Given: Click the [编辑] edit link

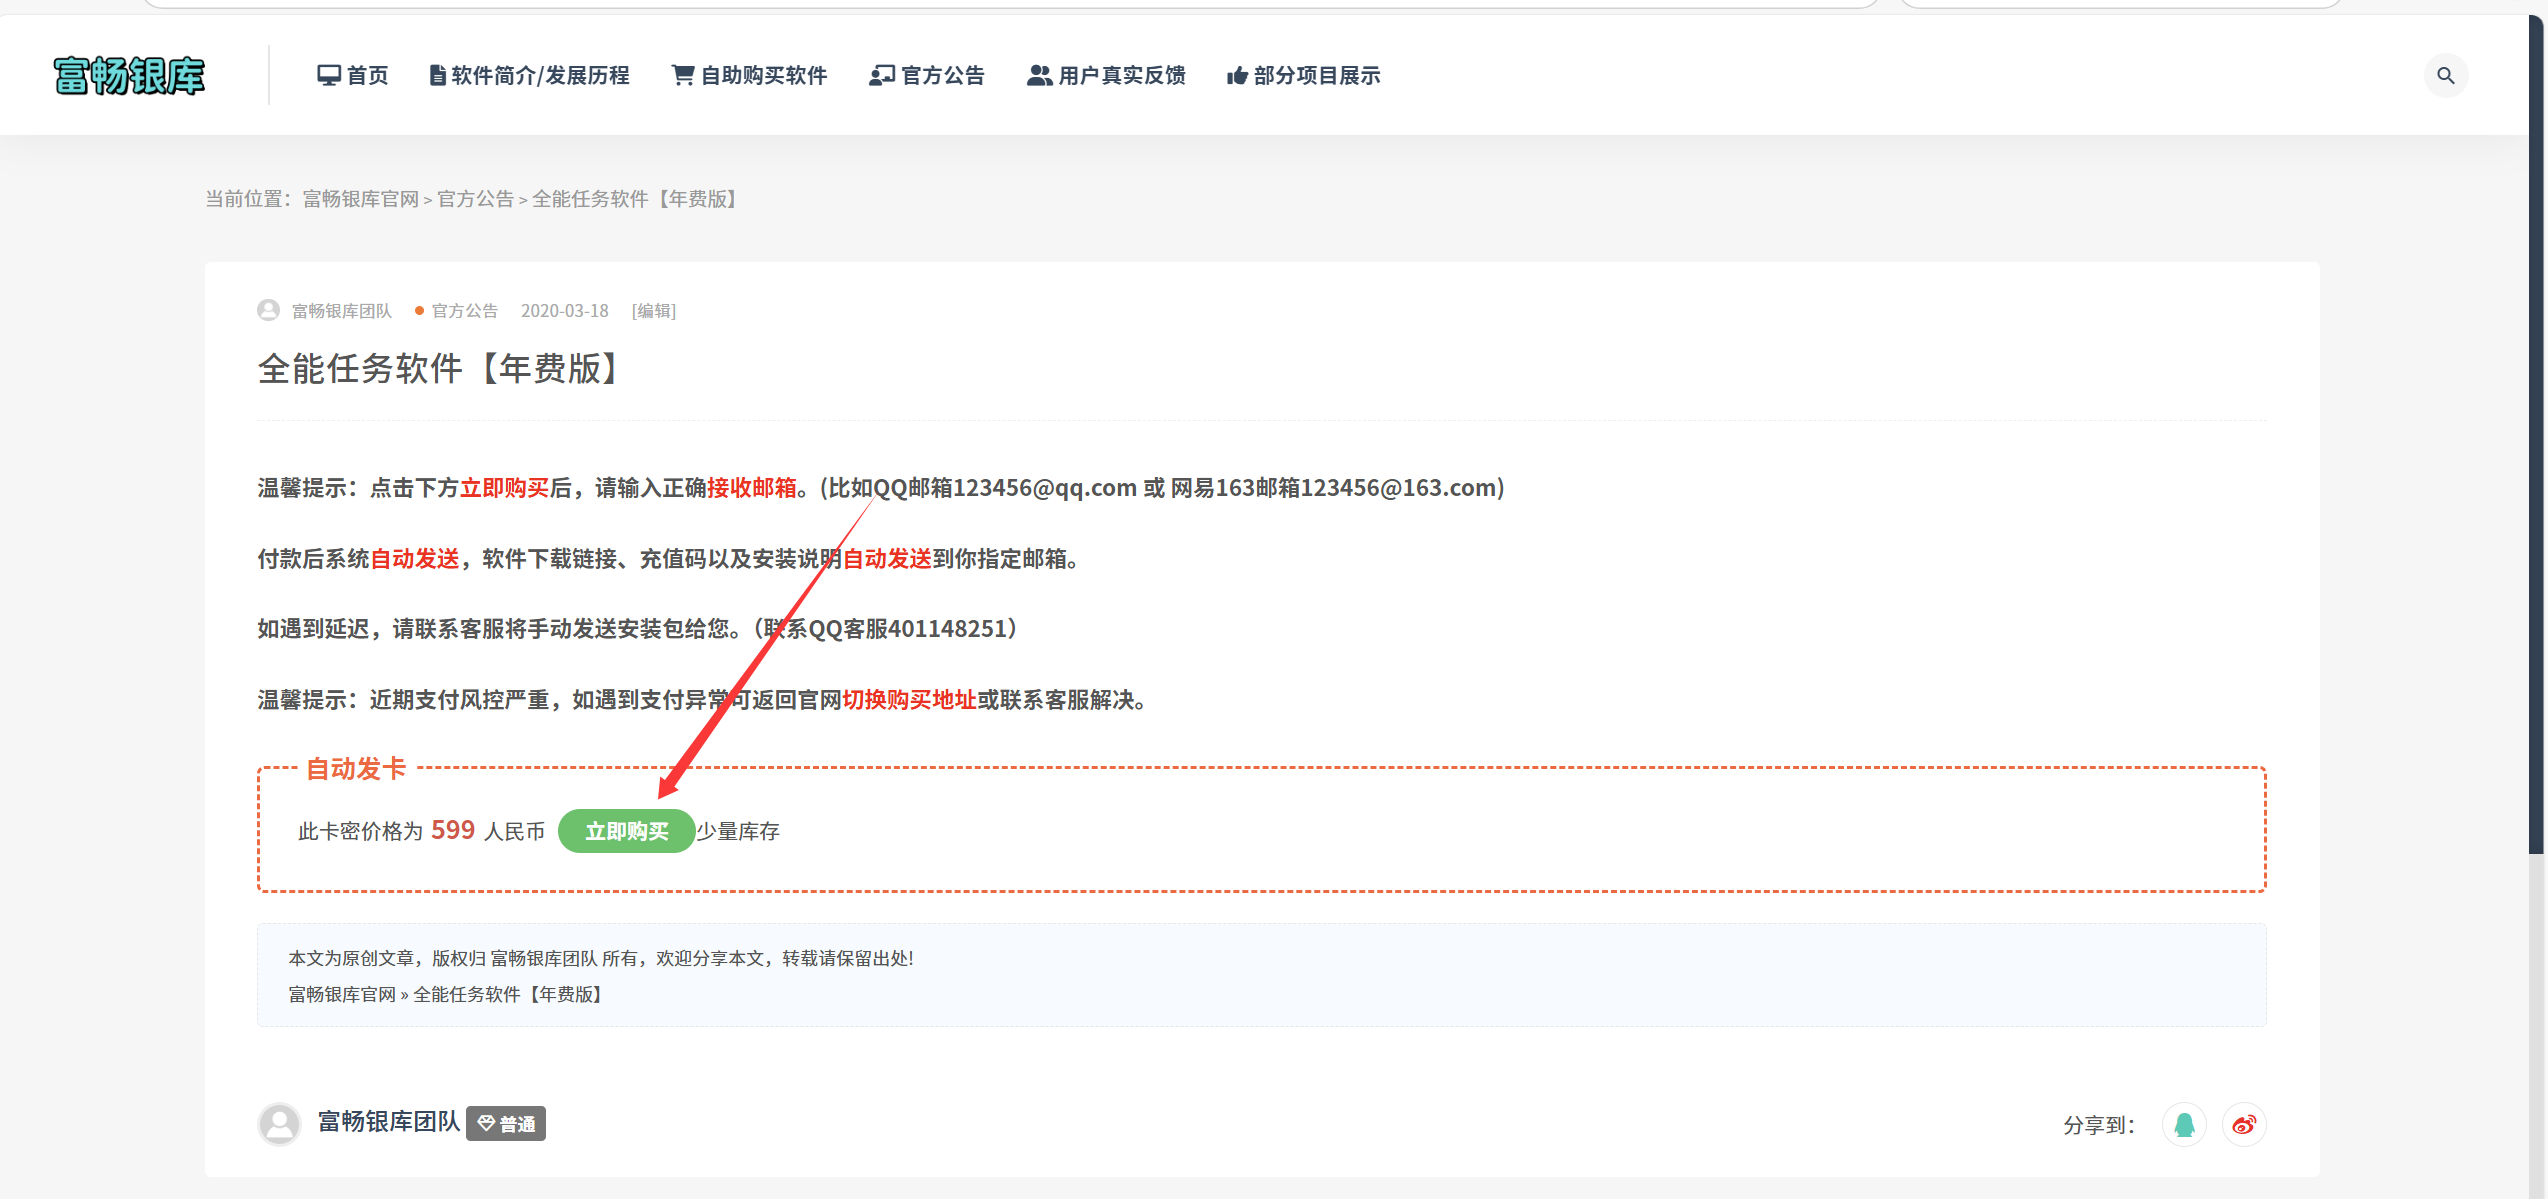Looking at the screenshot, I should click(x=654, y=311).
